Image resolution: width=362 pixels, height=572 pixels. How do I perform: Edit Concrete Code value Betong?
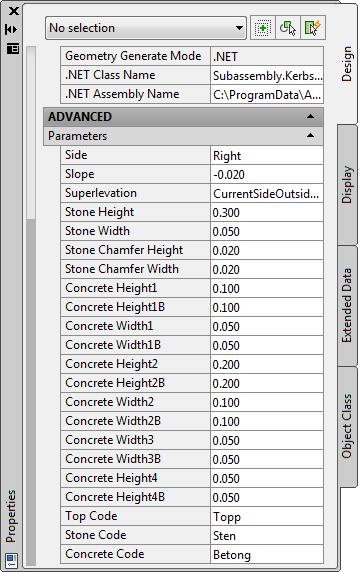[x=267, y=554]
